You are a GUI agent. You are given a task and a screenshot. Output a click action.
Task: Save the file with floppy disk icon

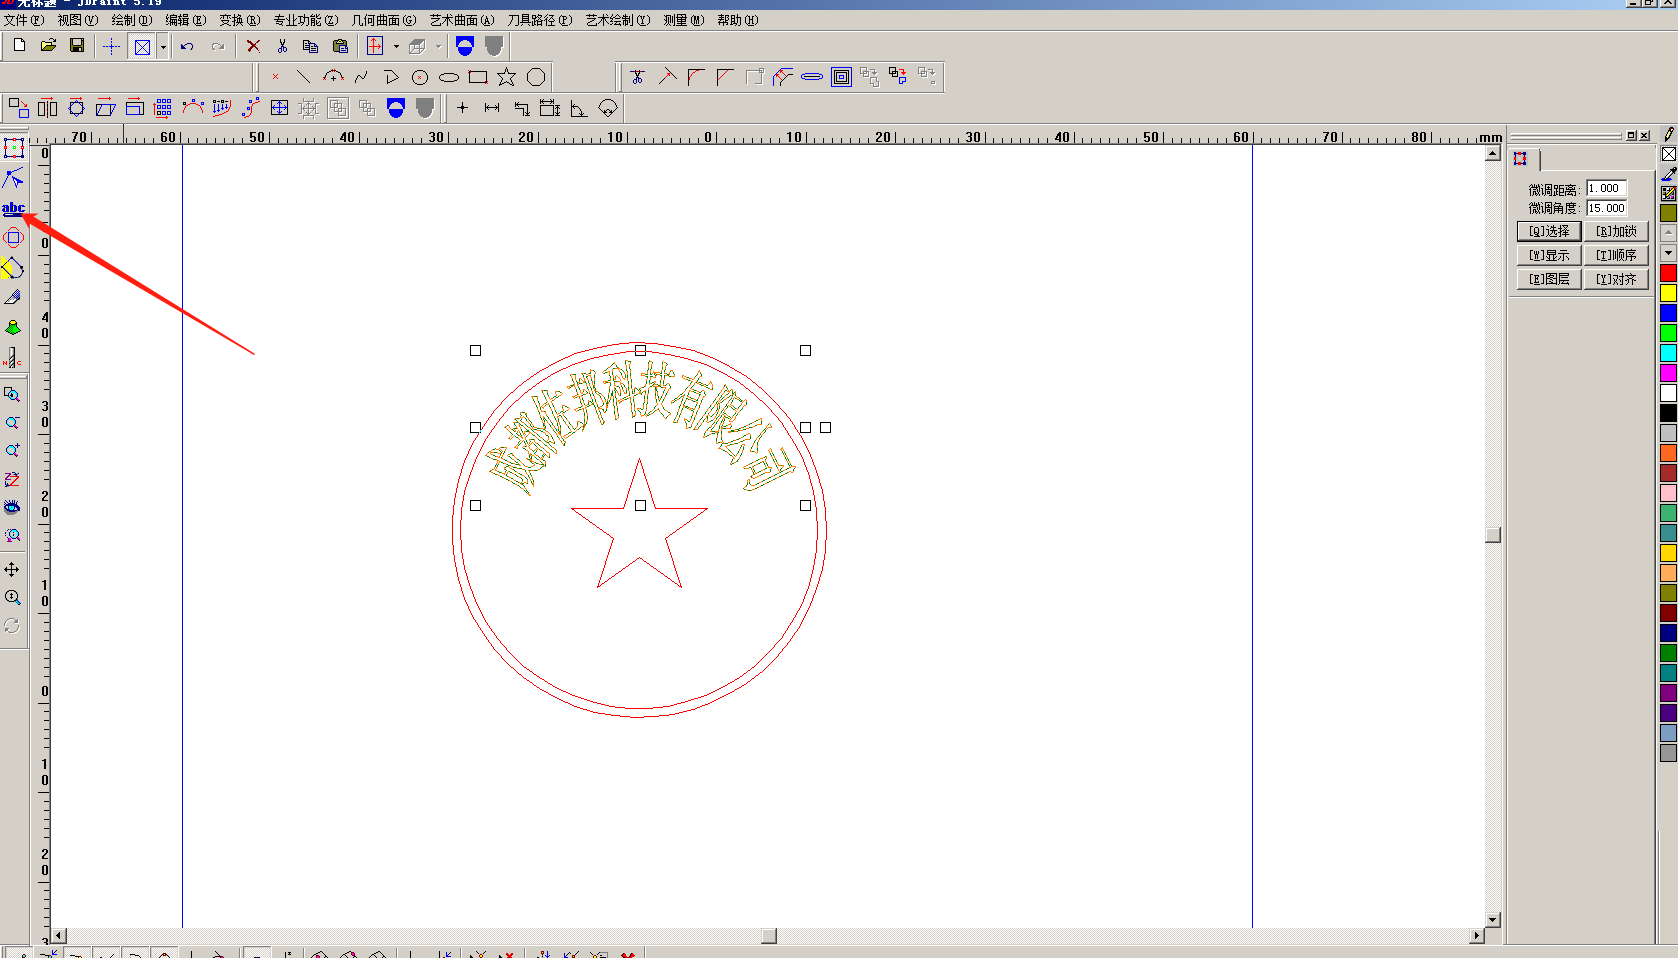[x=77, y=46]
